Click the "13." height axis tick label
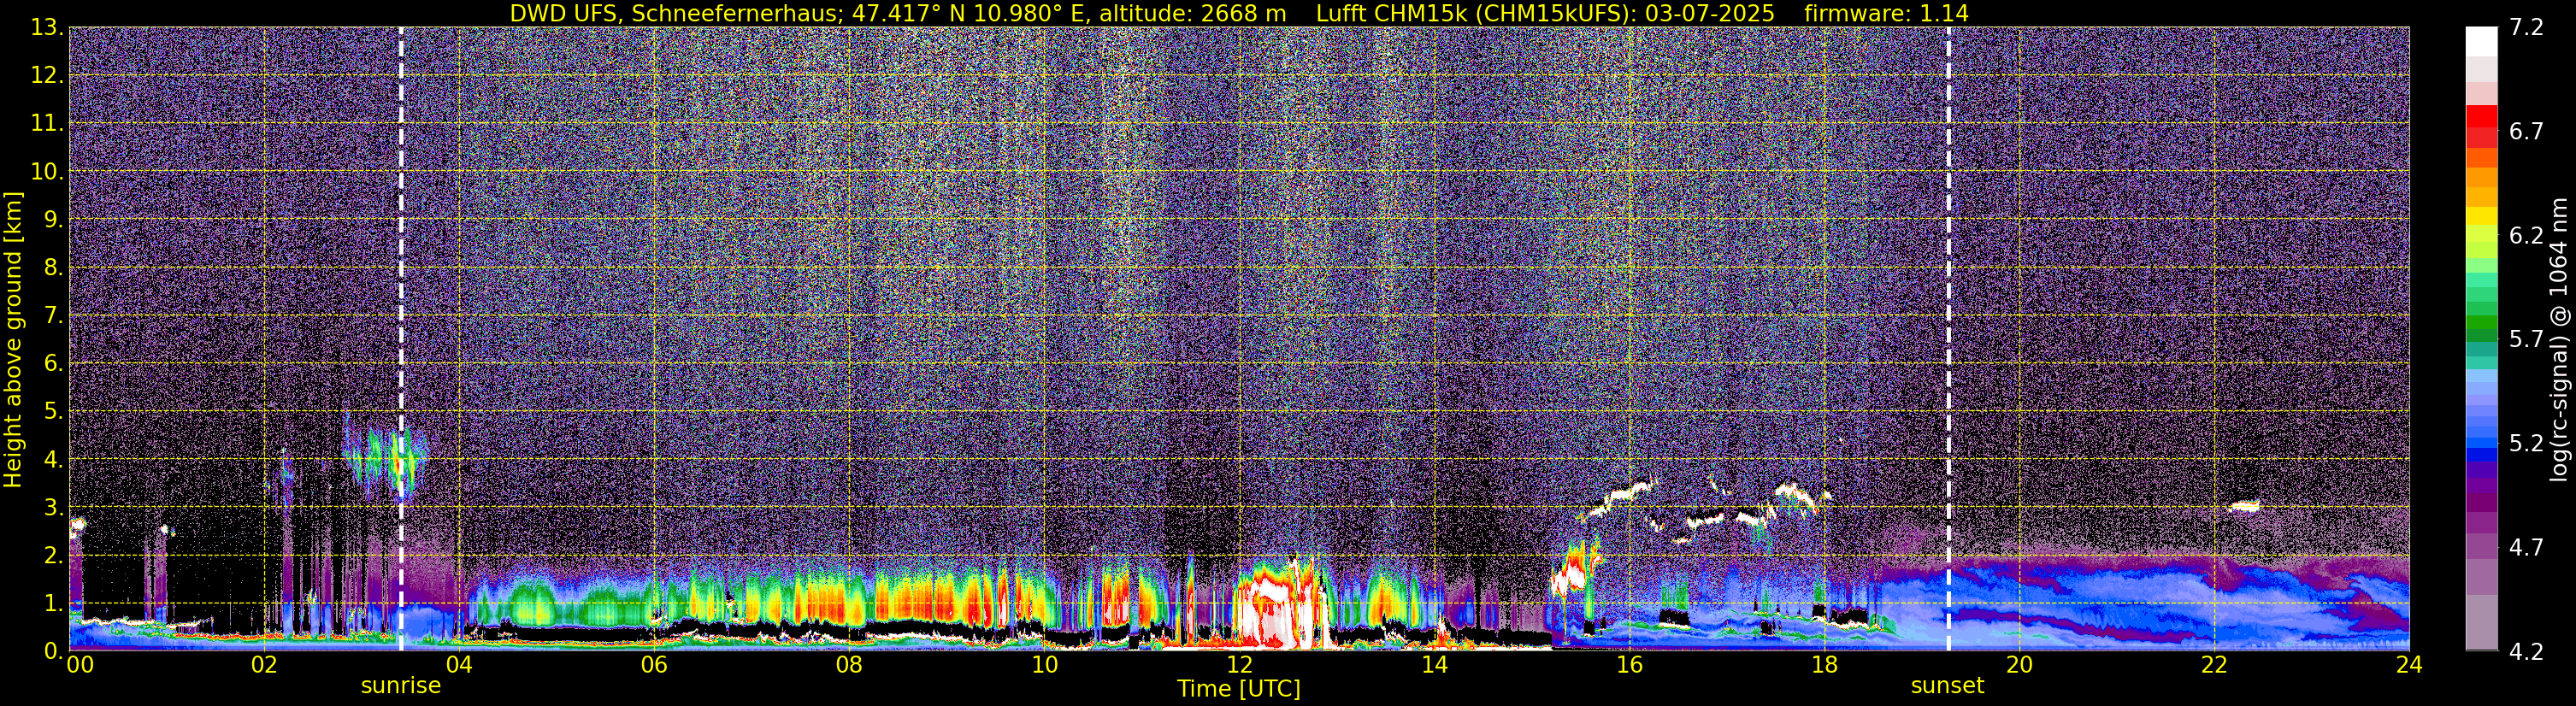2576x706 pixels. pyautogui.click(x=46, y=27)
